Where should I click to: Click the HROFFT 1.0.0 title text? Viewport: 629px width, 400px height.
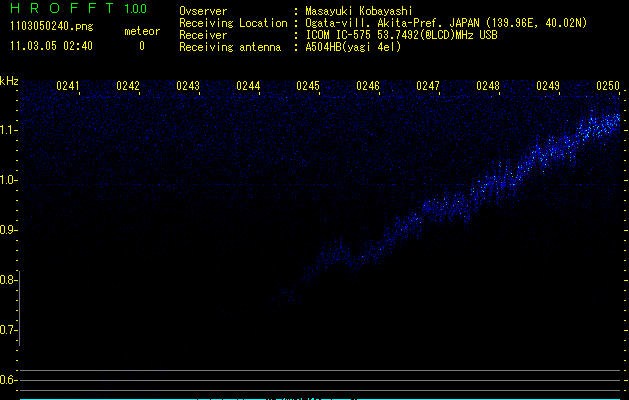[79, 8]
